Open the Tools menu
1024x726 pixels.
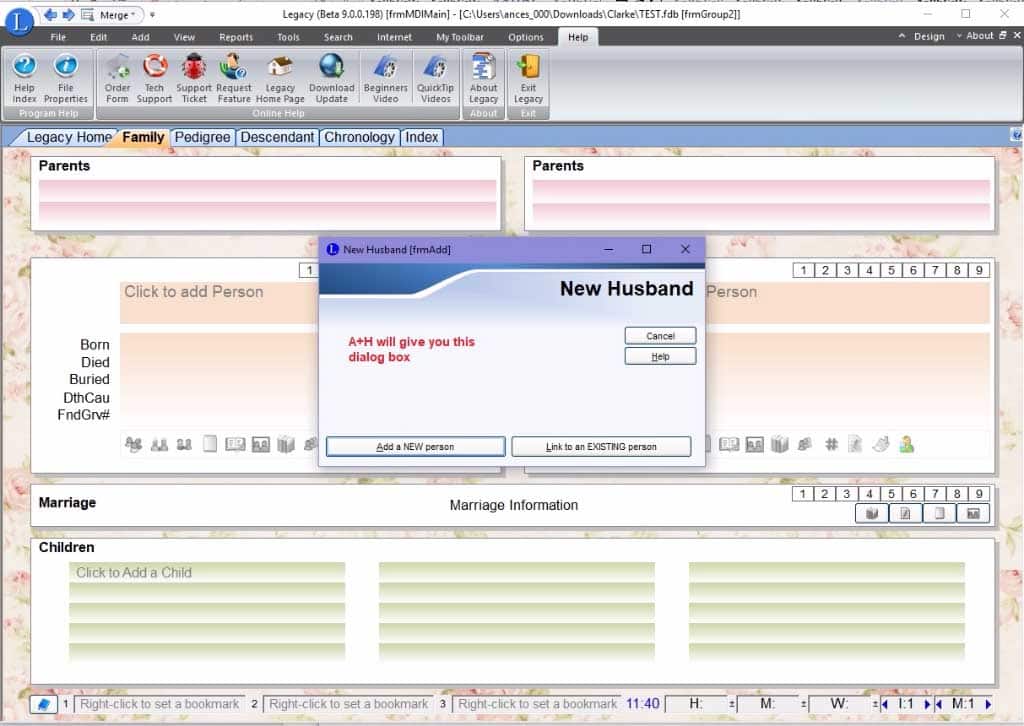coord(288,37)
